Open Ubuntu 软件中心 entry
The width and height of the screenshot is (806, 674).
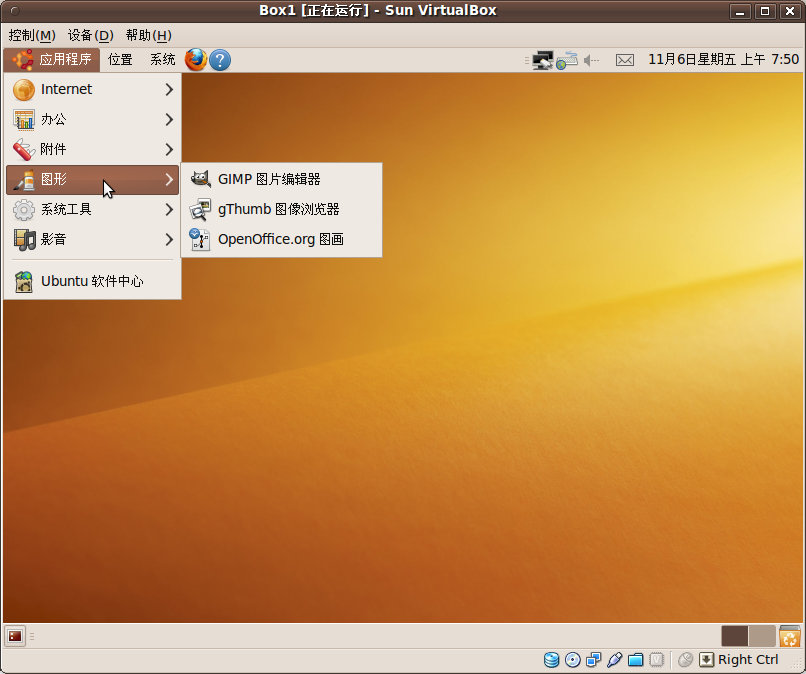pos(93,281)
